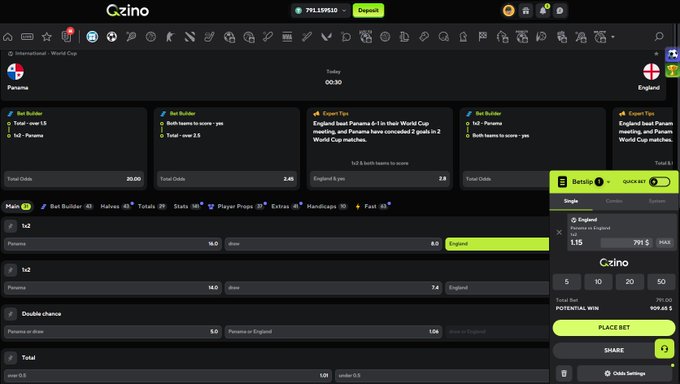Screen dimensions: 680x384
Task: Click the Qzino logo
Action: [x=128, y=10]
